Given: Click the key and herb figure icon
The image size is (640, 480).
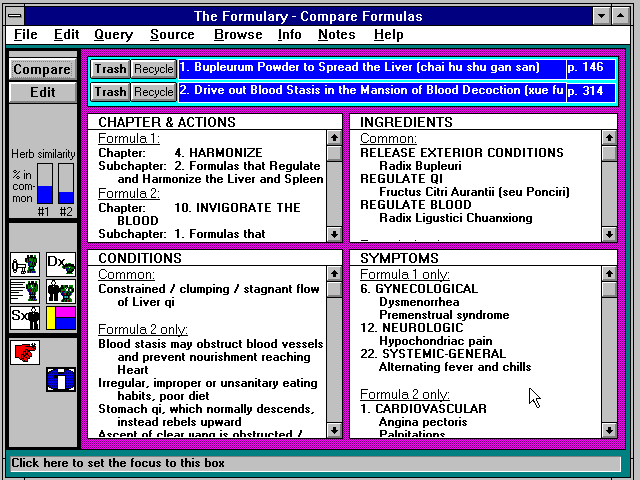Looking at the screenshot, I should coord(25,265).
